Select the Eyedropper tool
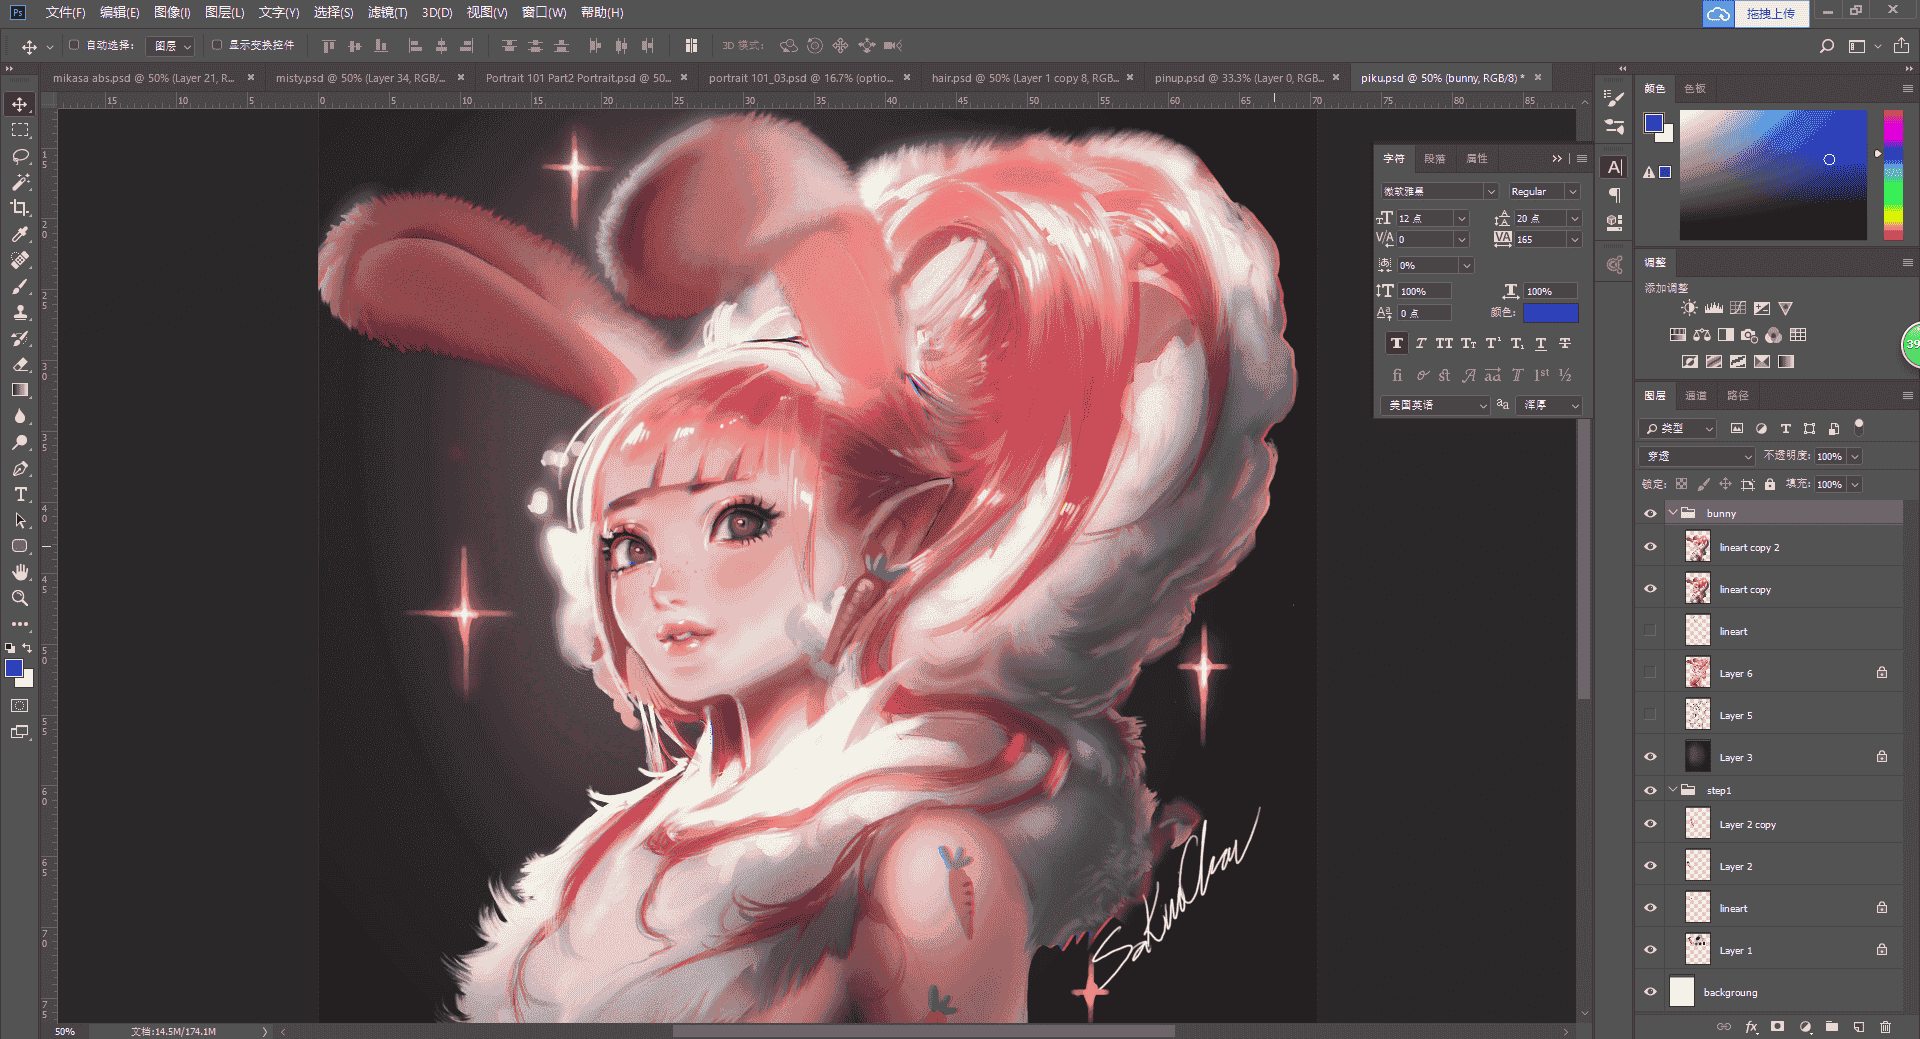 click(x=20, y=234)
